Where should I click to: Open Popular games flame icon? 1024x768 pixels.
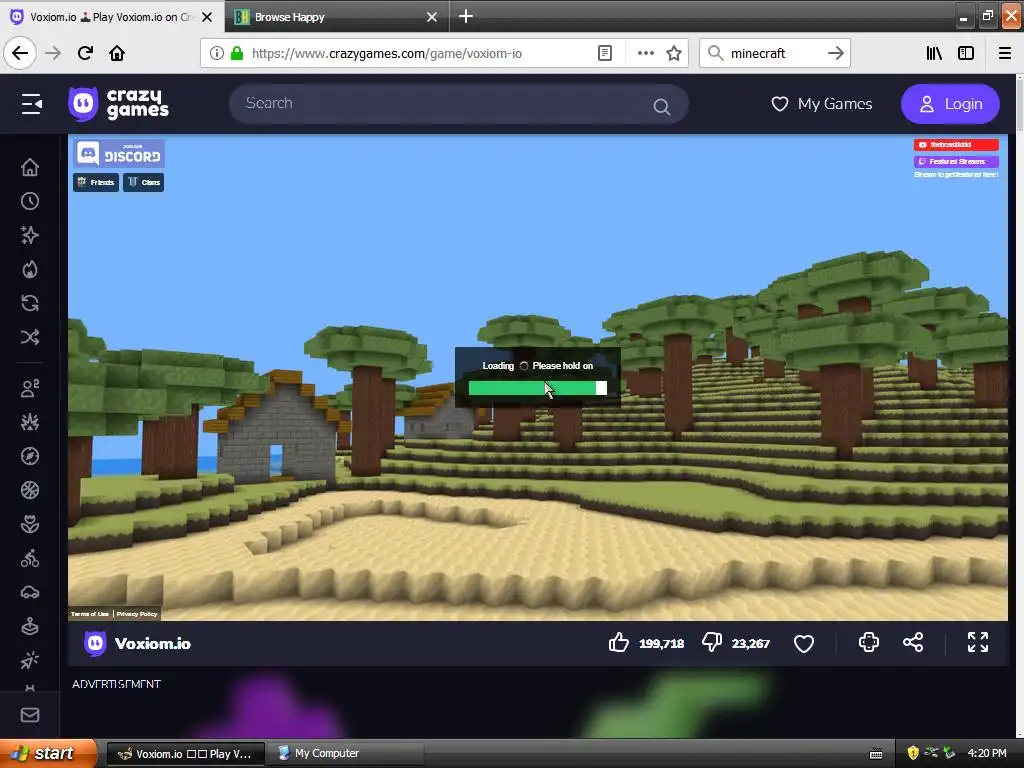29,269
